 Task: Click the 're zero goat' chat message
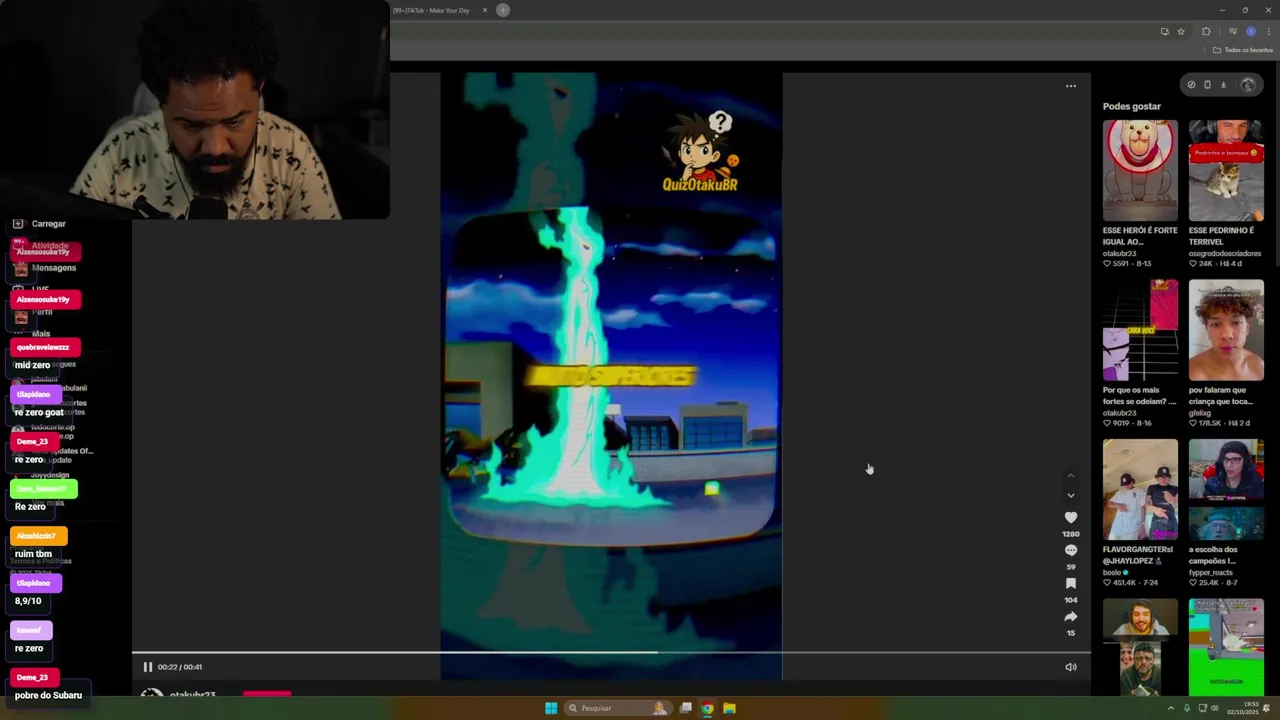pos(39,412)
